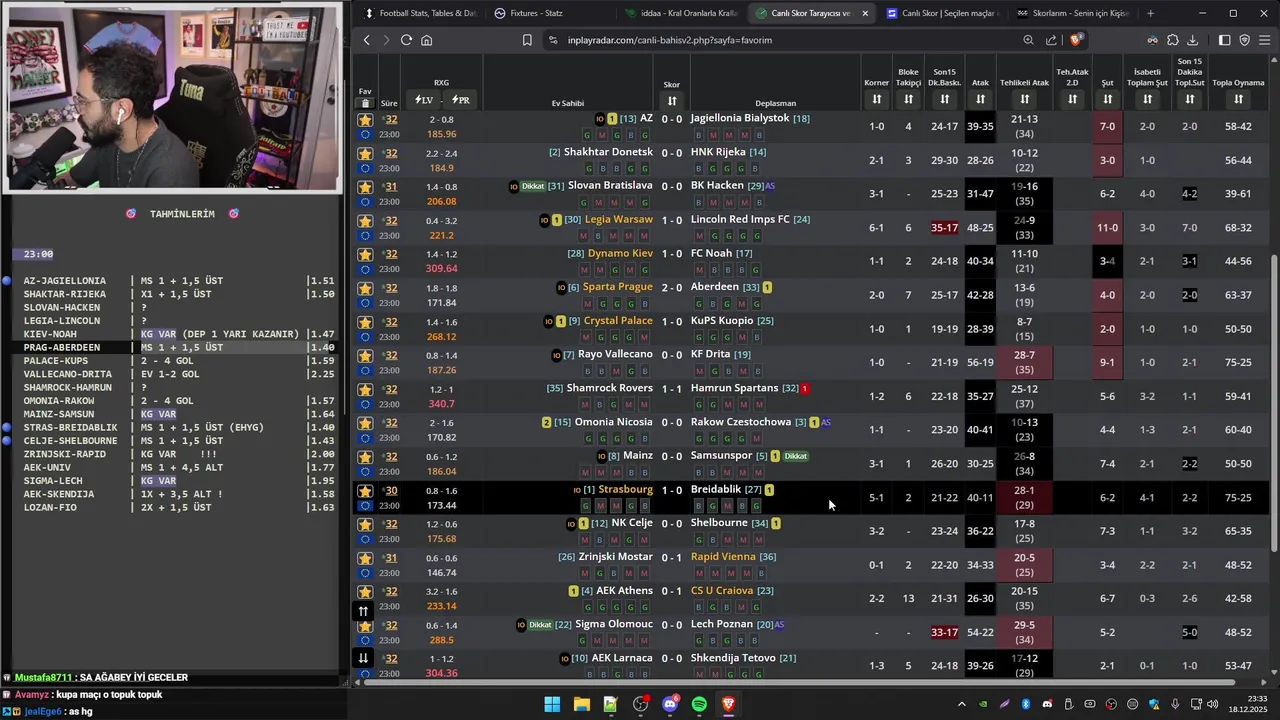Screen dimensions: 1280x720
Task: Go to browser home page
Action: tap(427, 40)
